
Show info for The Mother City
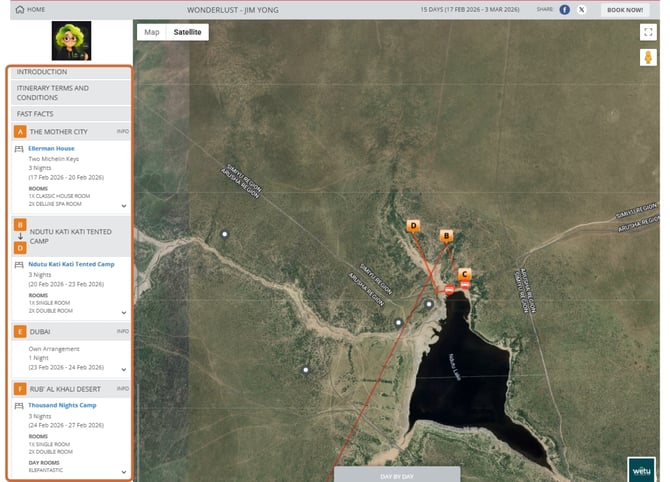pos(123,131)
